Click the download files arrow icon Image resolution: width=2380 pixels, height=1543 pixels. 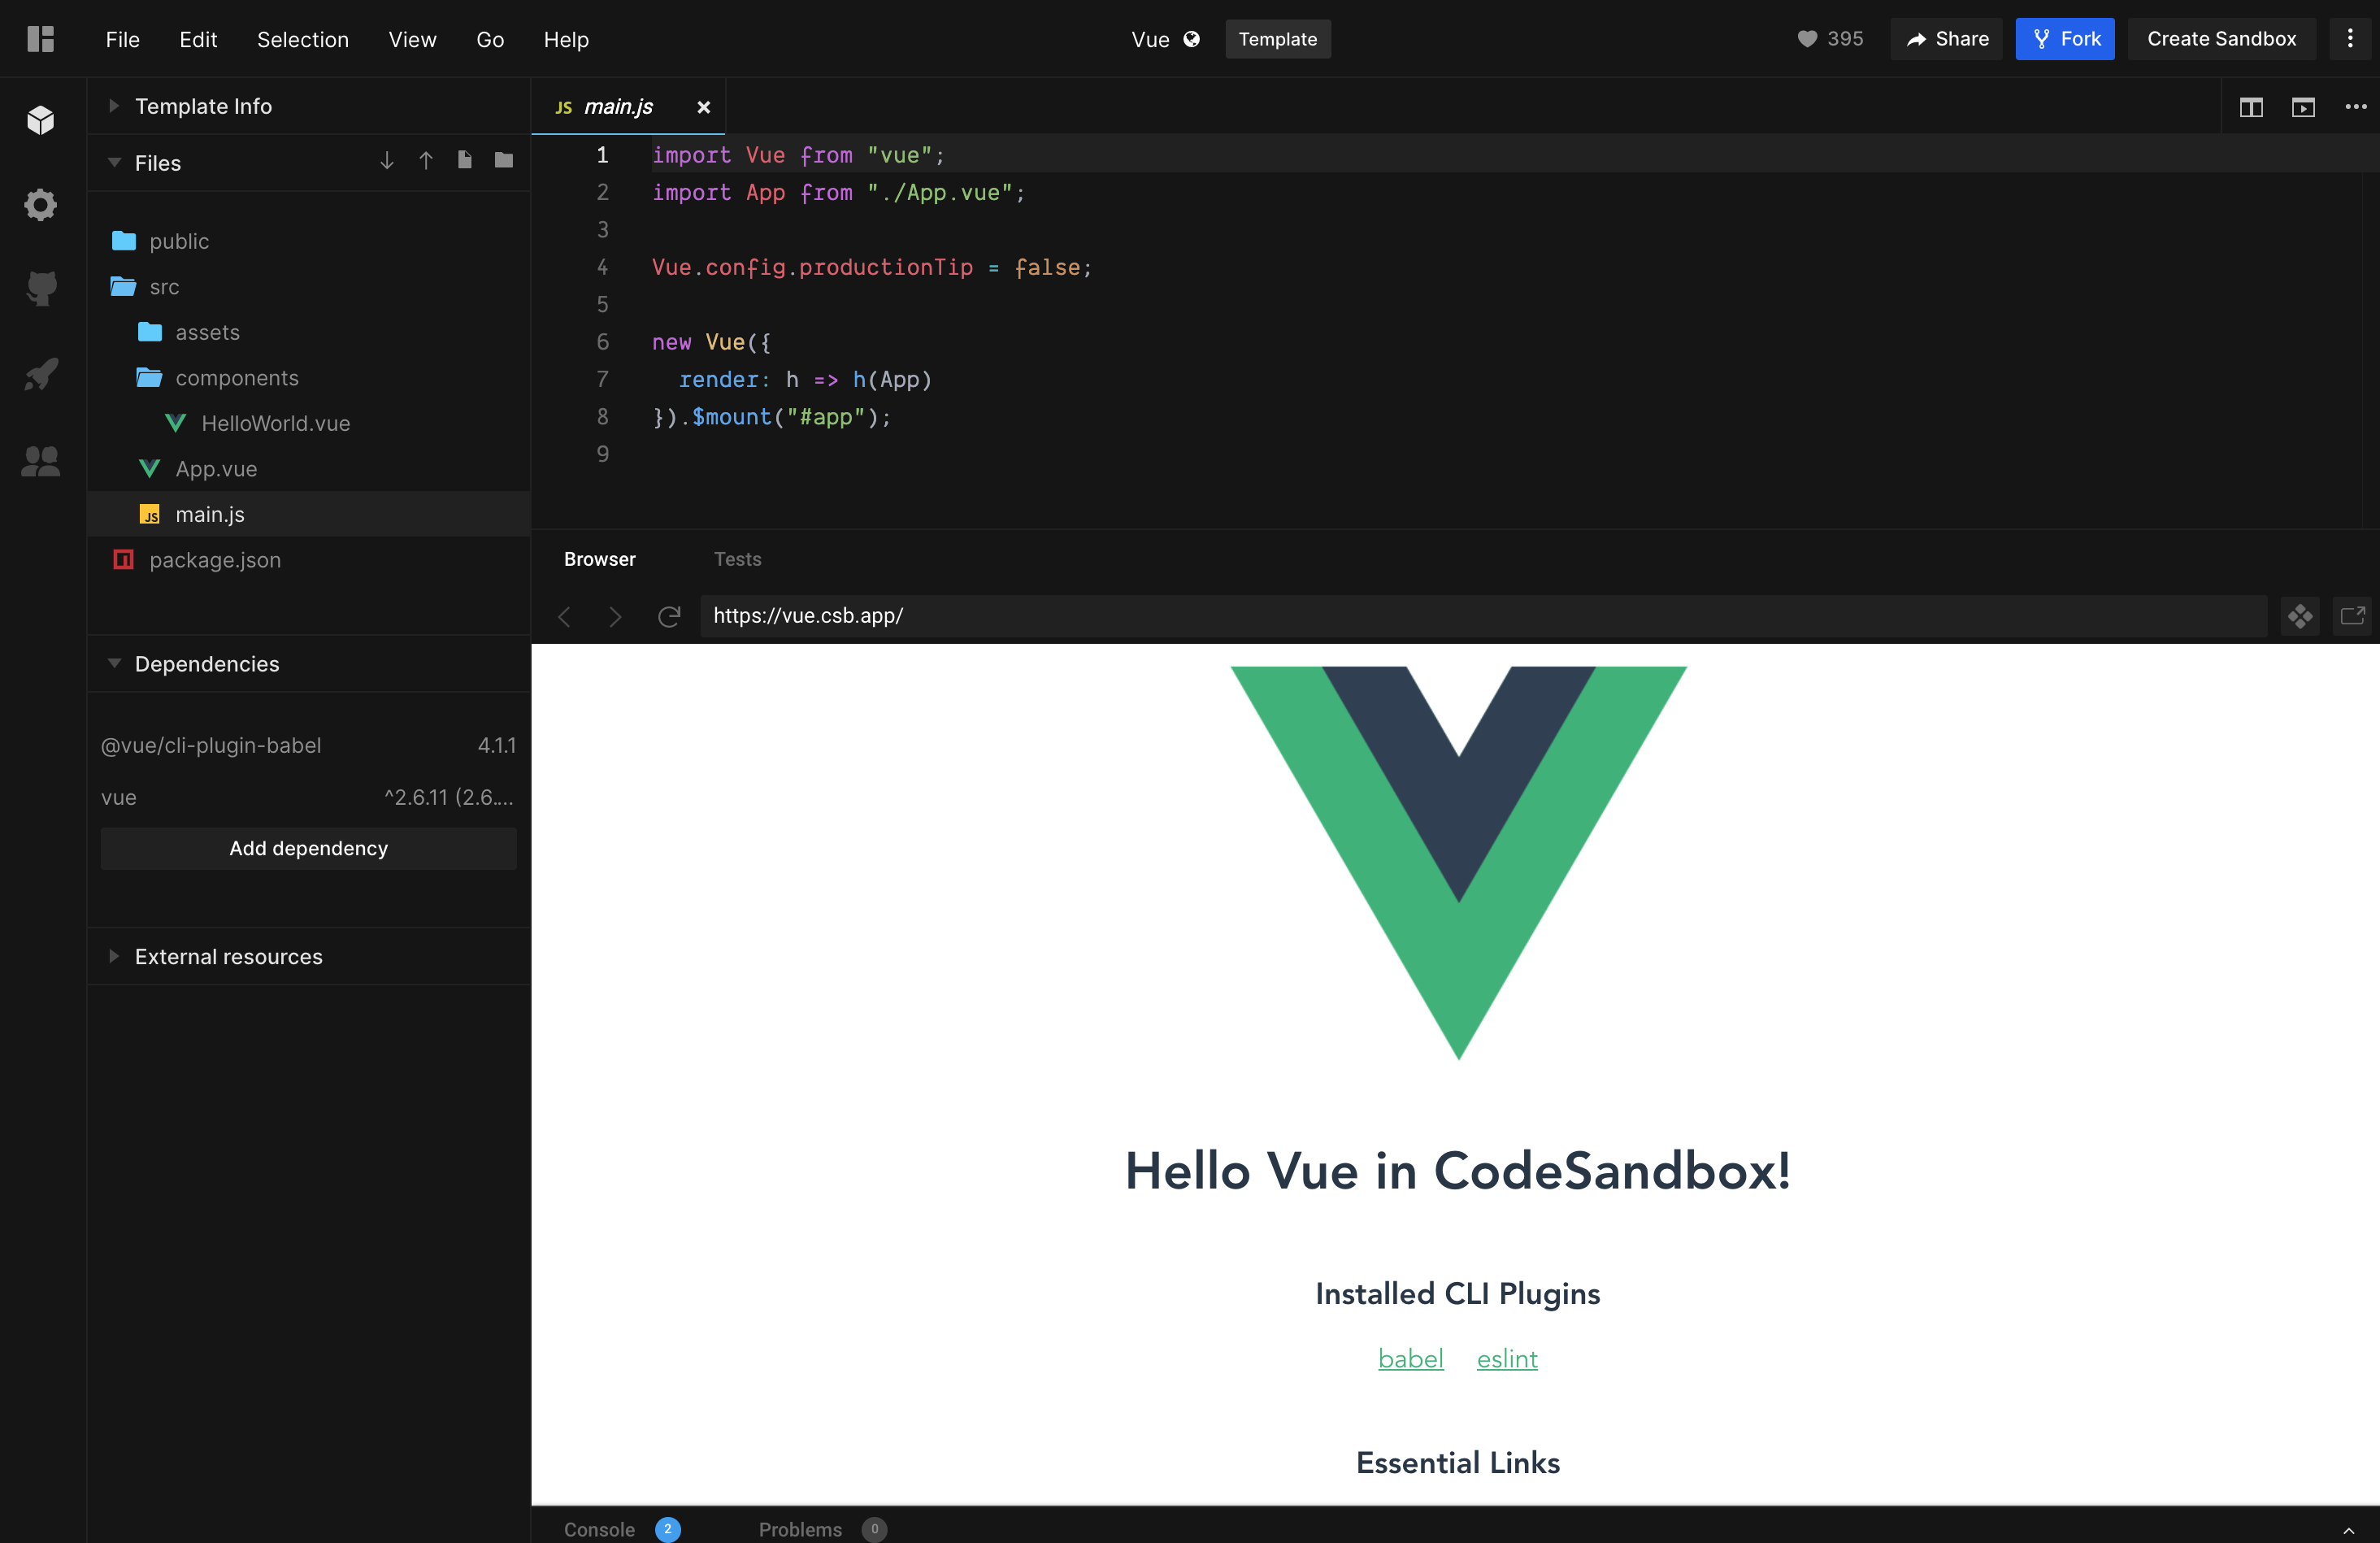(x=387, y=161)
